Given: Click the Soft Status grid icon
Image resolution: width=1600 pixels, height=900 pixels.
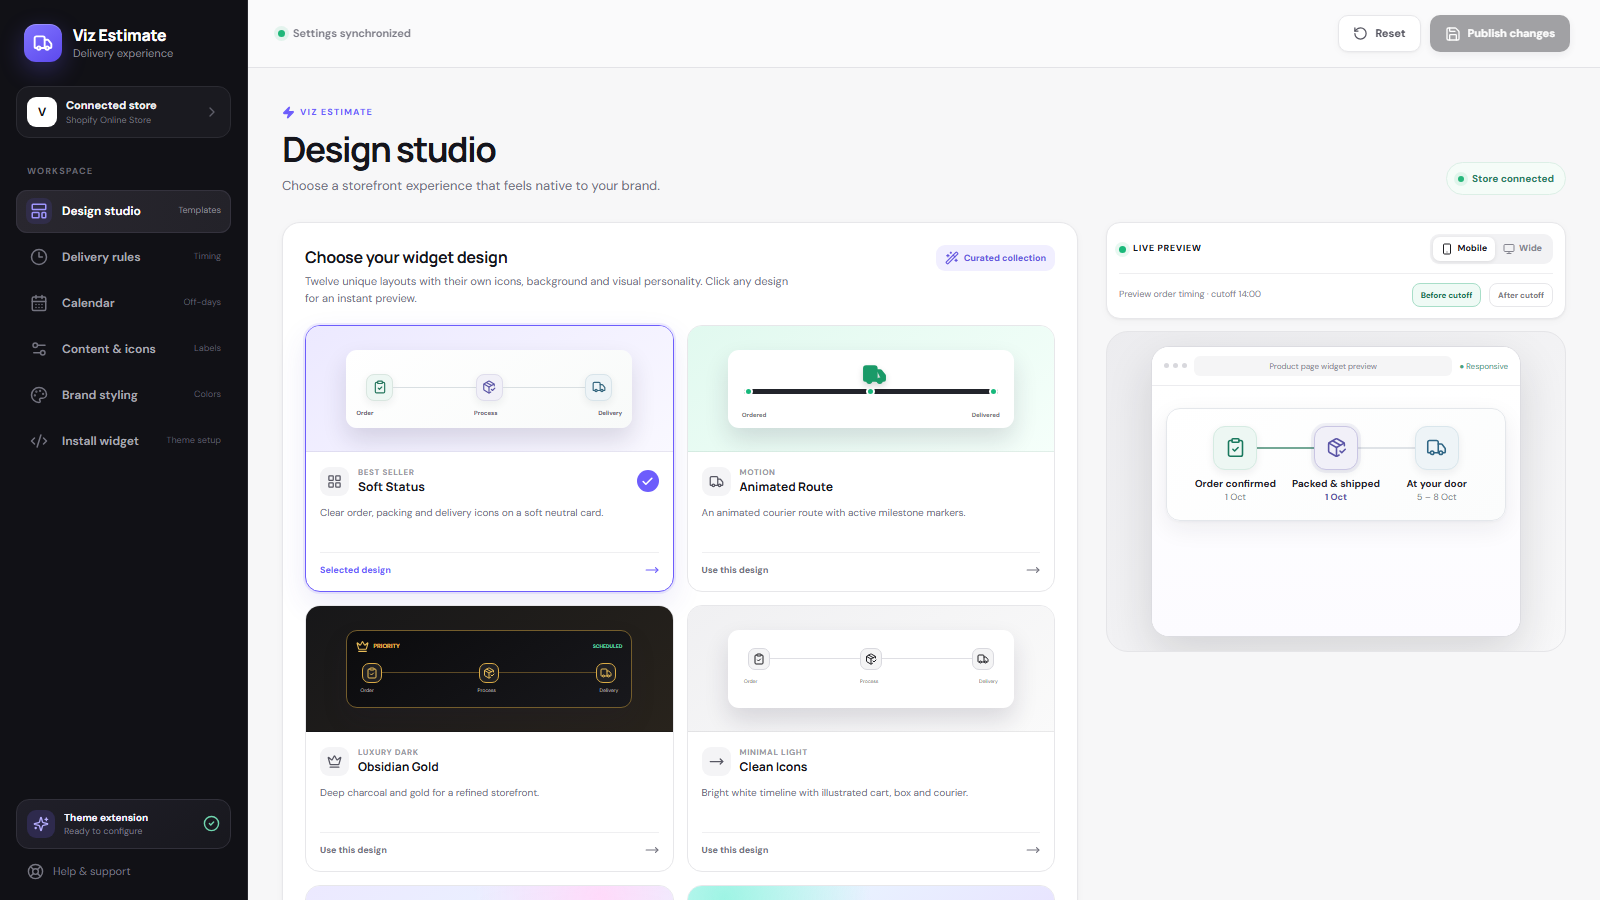Looking at the screenshot, I should [x=334, y=481].
